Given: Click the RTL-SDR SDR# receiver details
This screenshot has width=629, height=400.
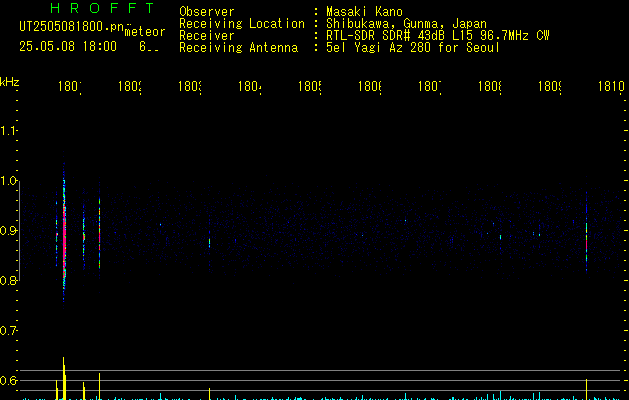Looking at the screenshot, I should (x=437, y=36).
